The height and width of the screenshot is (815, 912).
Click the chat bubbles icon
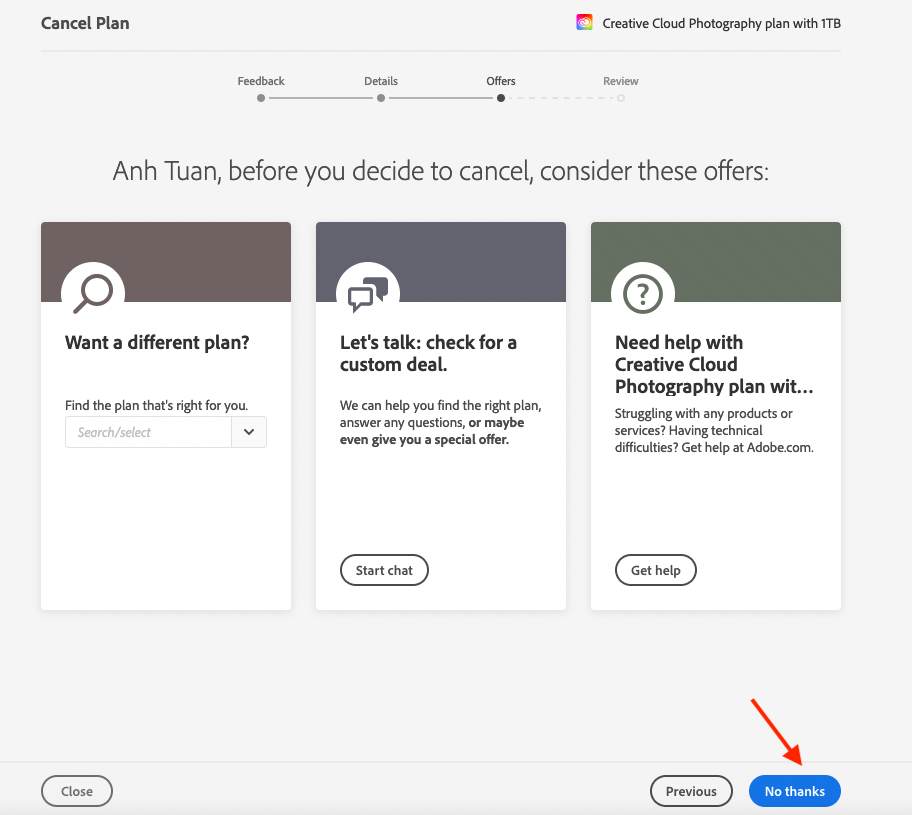point(368,293)
